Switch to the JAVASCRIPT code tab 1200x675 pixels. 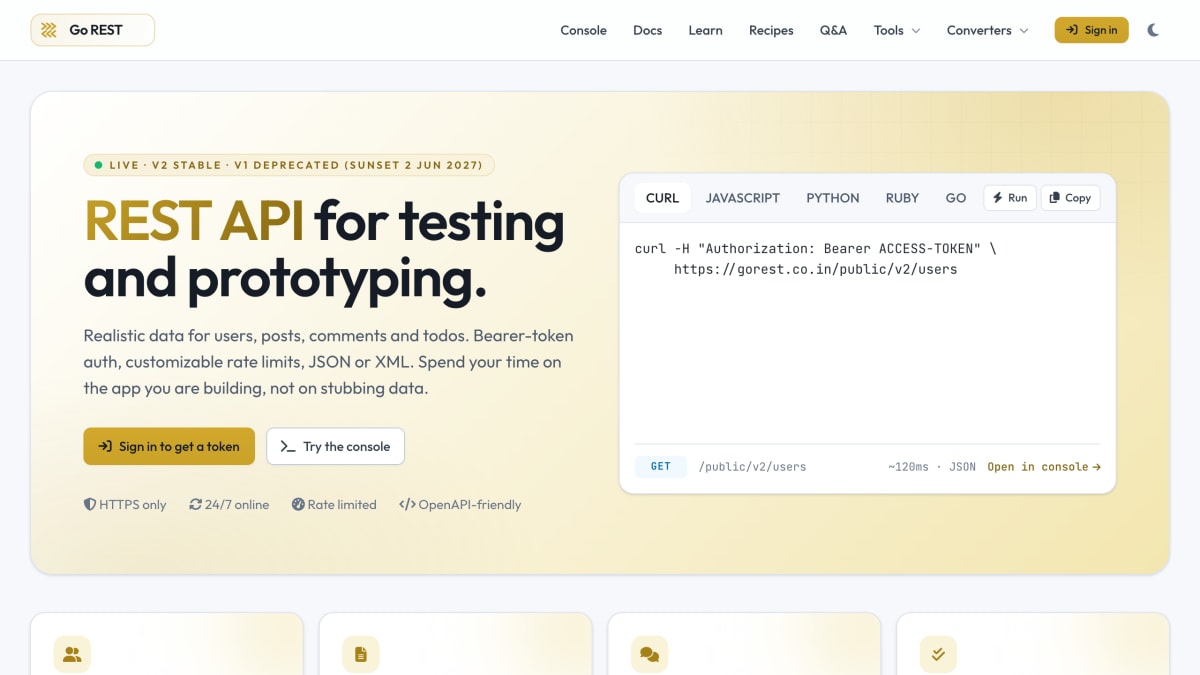[x=742, y=198]
